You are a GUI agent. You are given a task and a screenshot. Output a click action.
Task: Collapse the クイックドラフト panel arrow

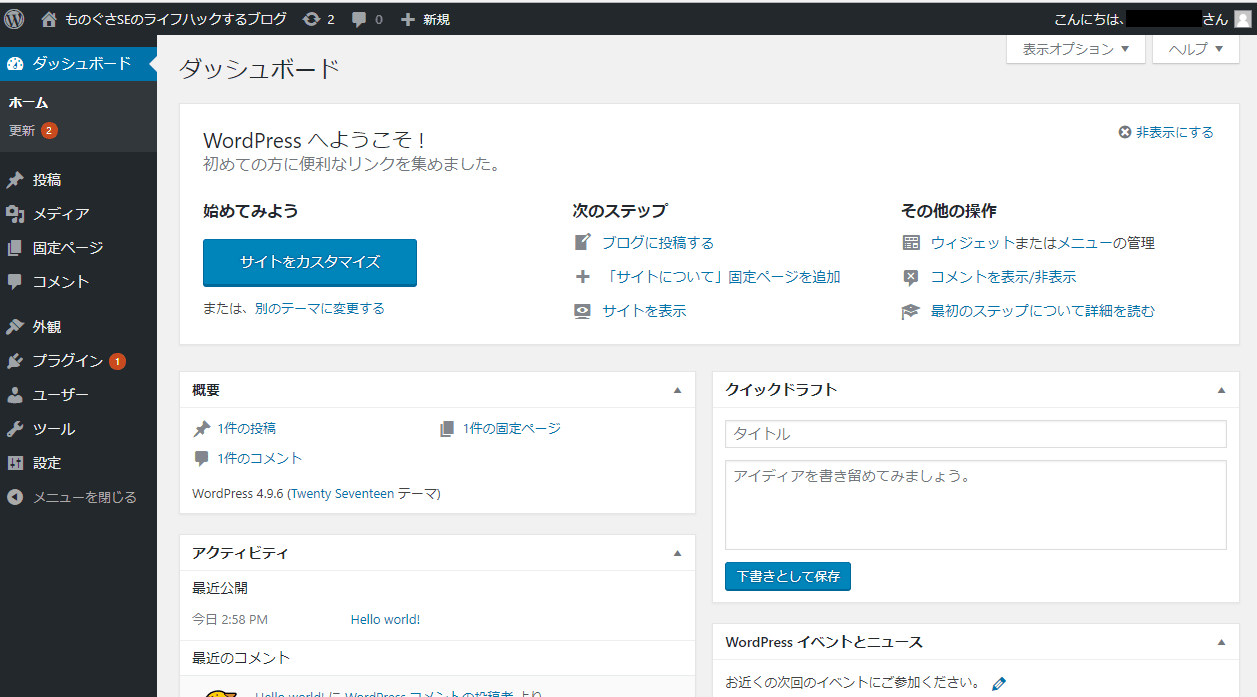(1221, 390)
